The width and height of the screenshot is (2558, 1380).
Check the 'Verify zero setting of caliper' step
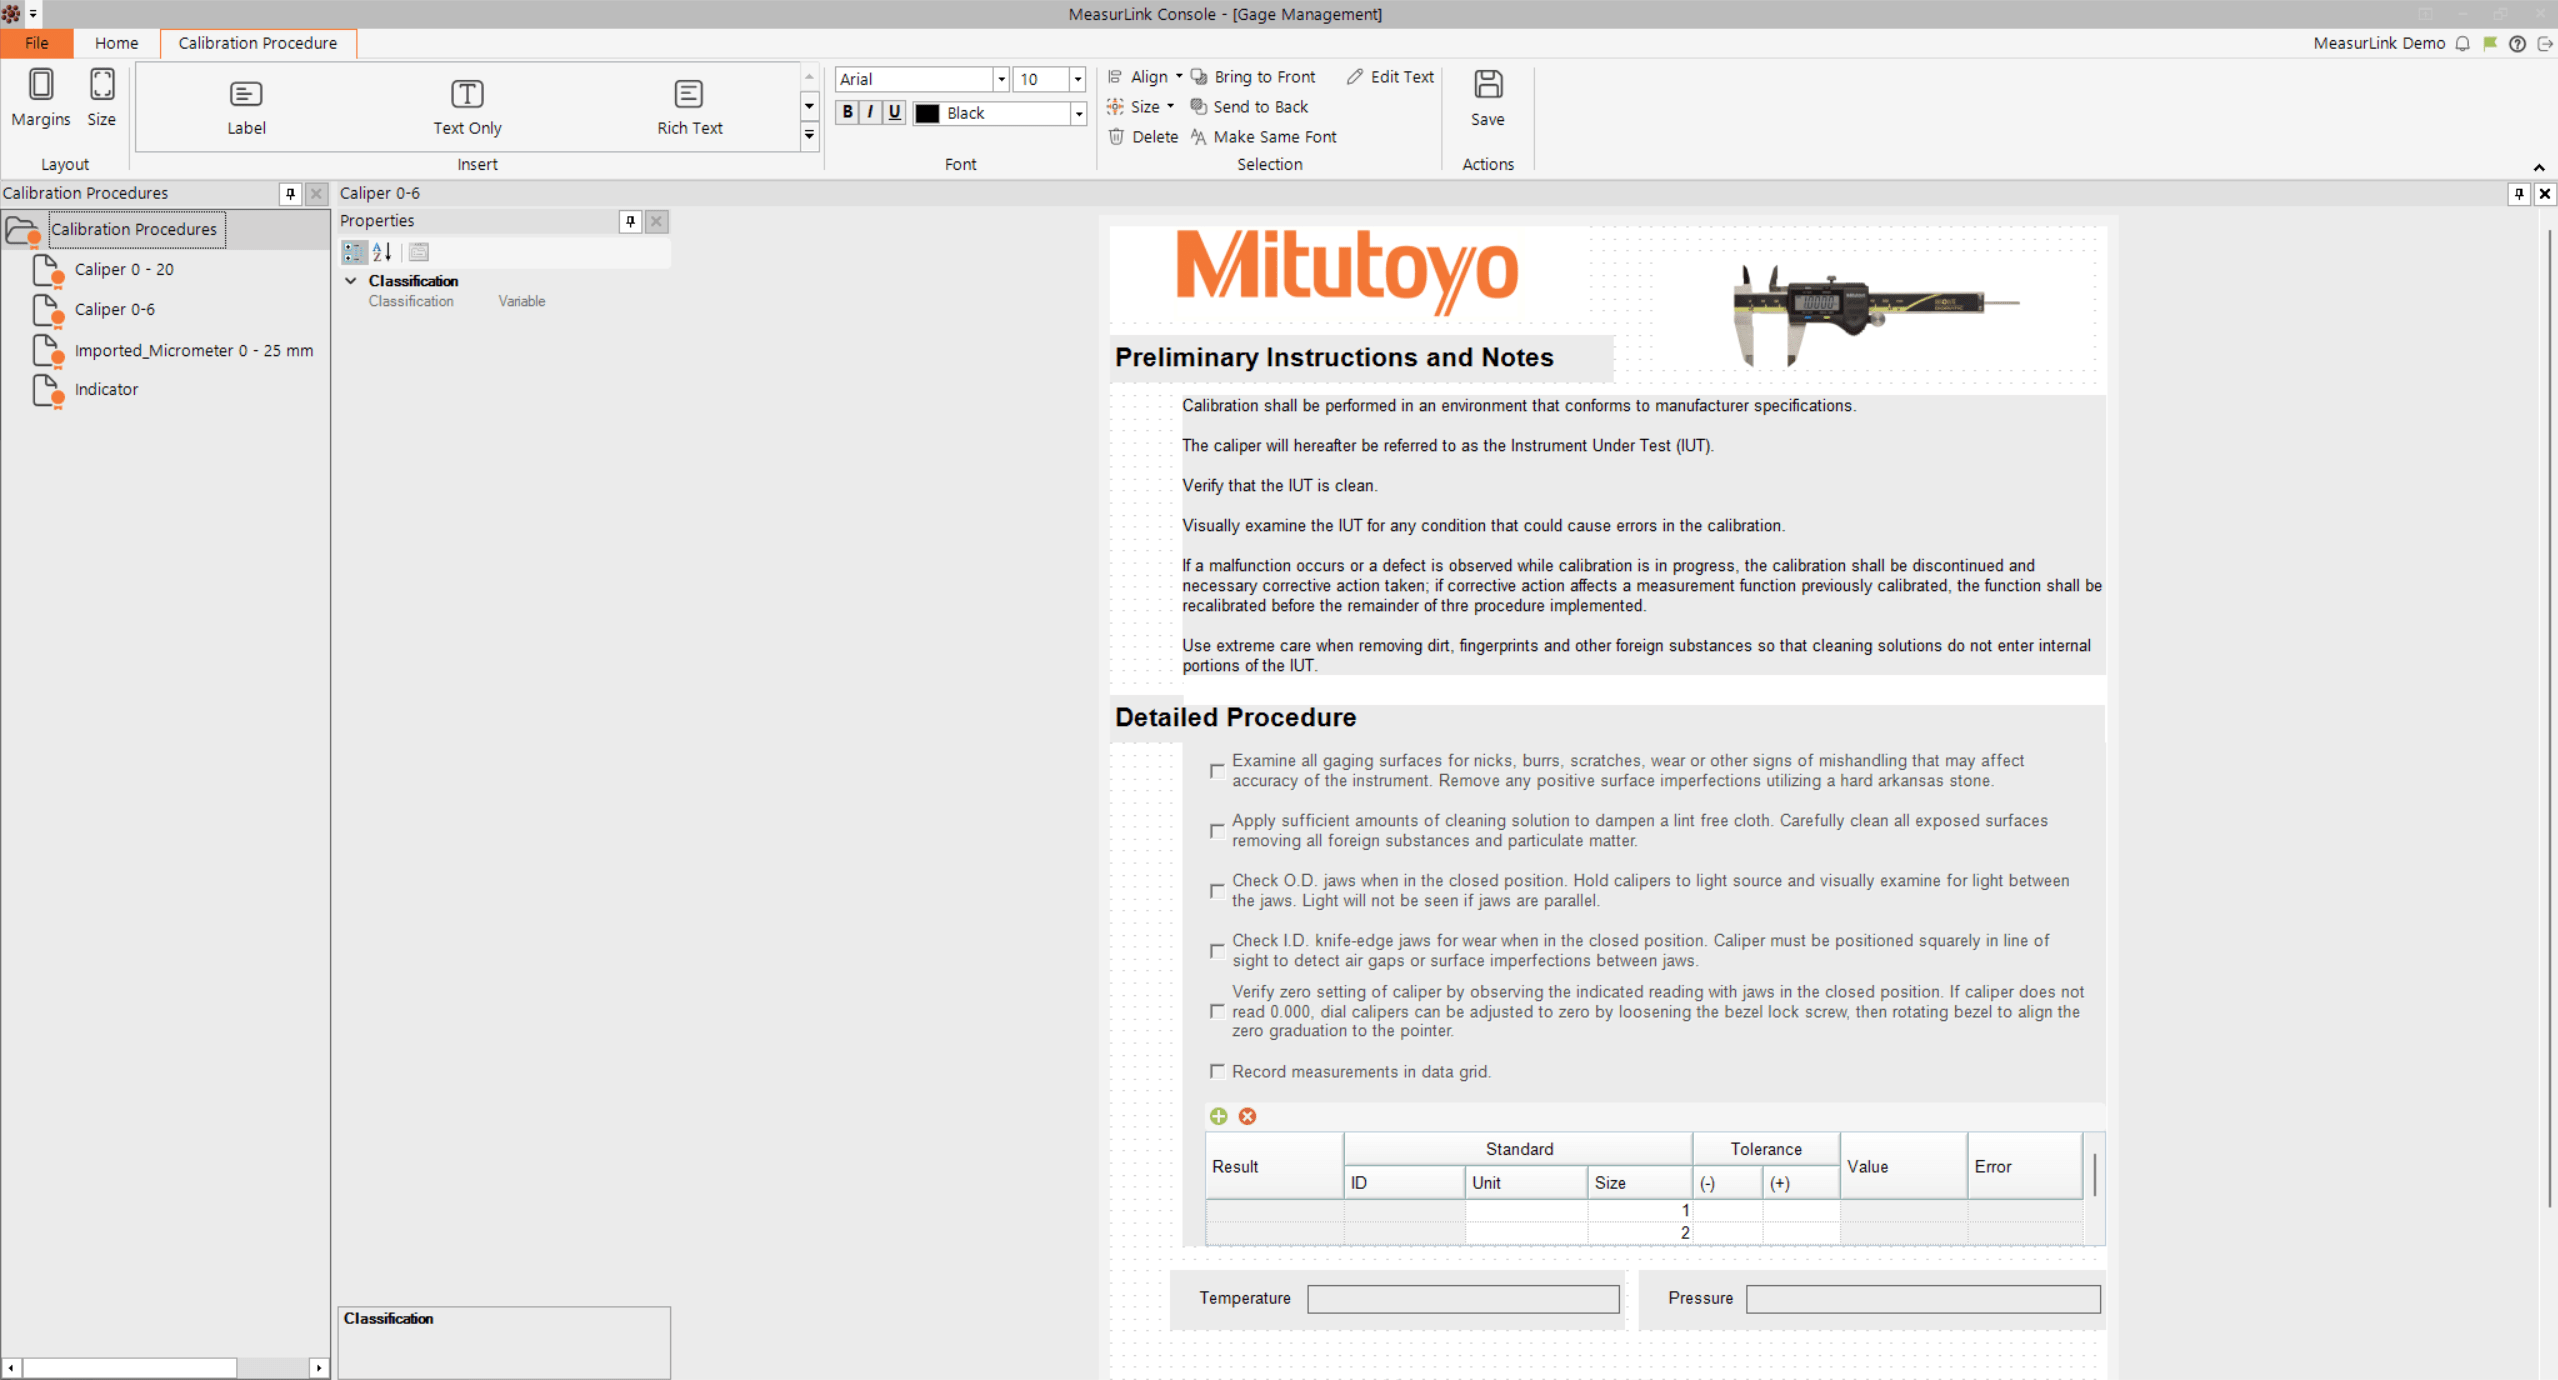tap(1217, 1011)
